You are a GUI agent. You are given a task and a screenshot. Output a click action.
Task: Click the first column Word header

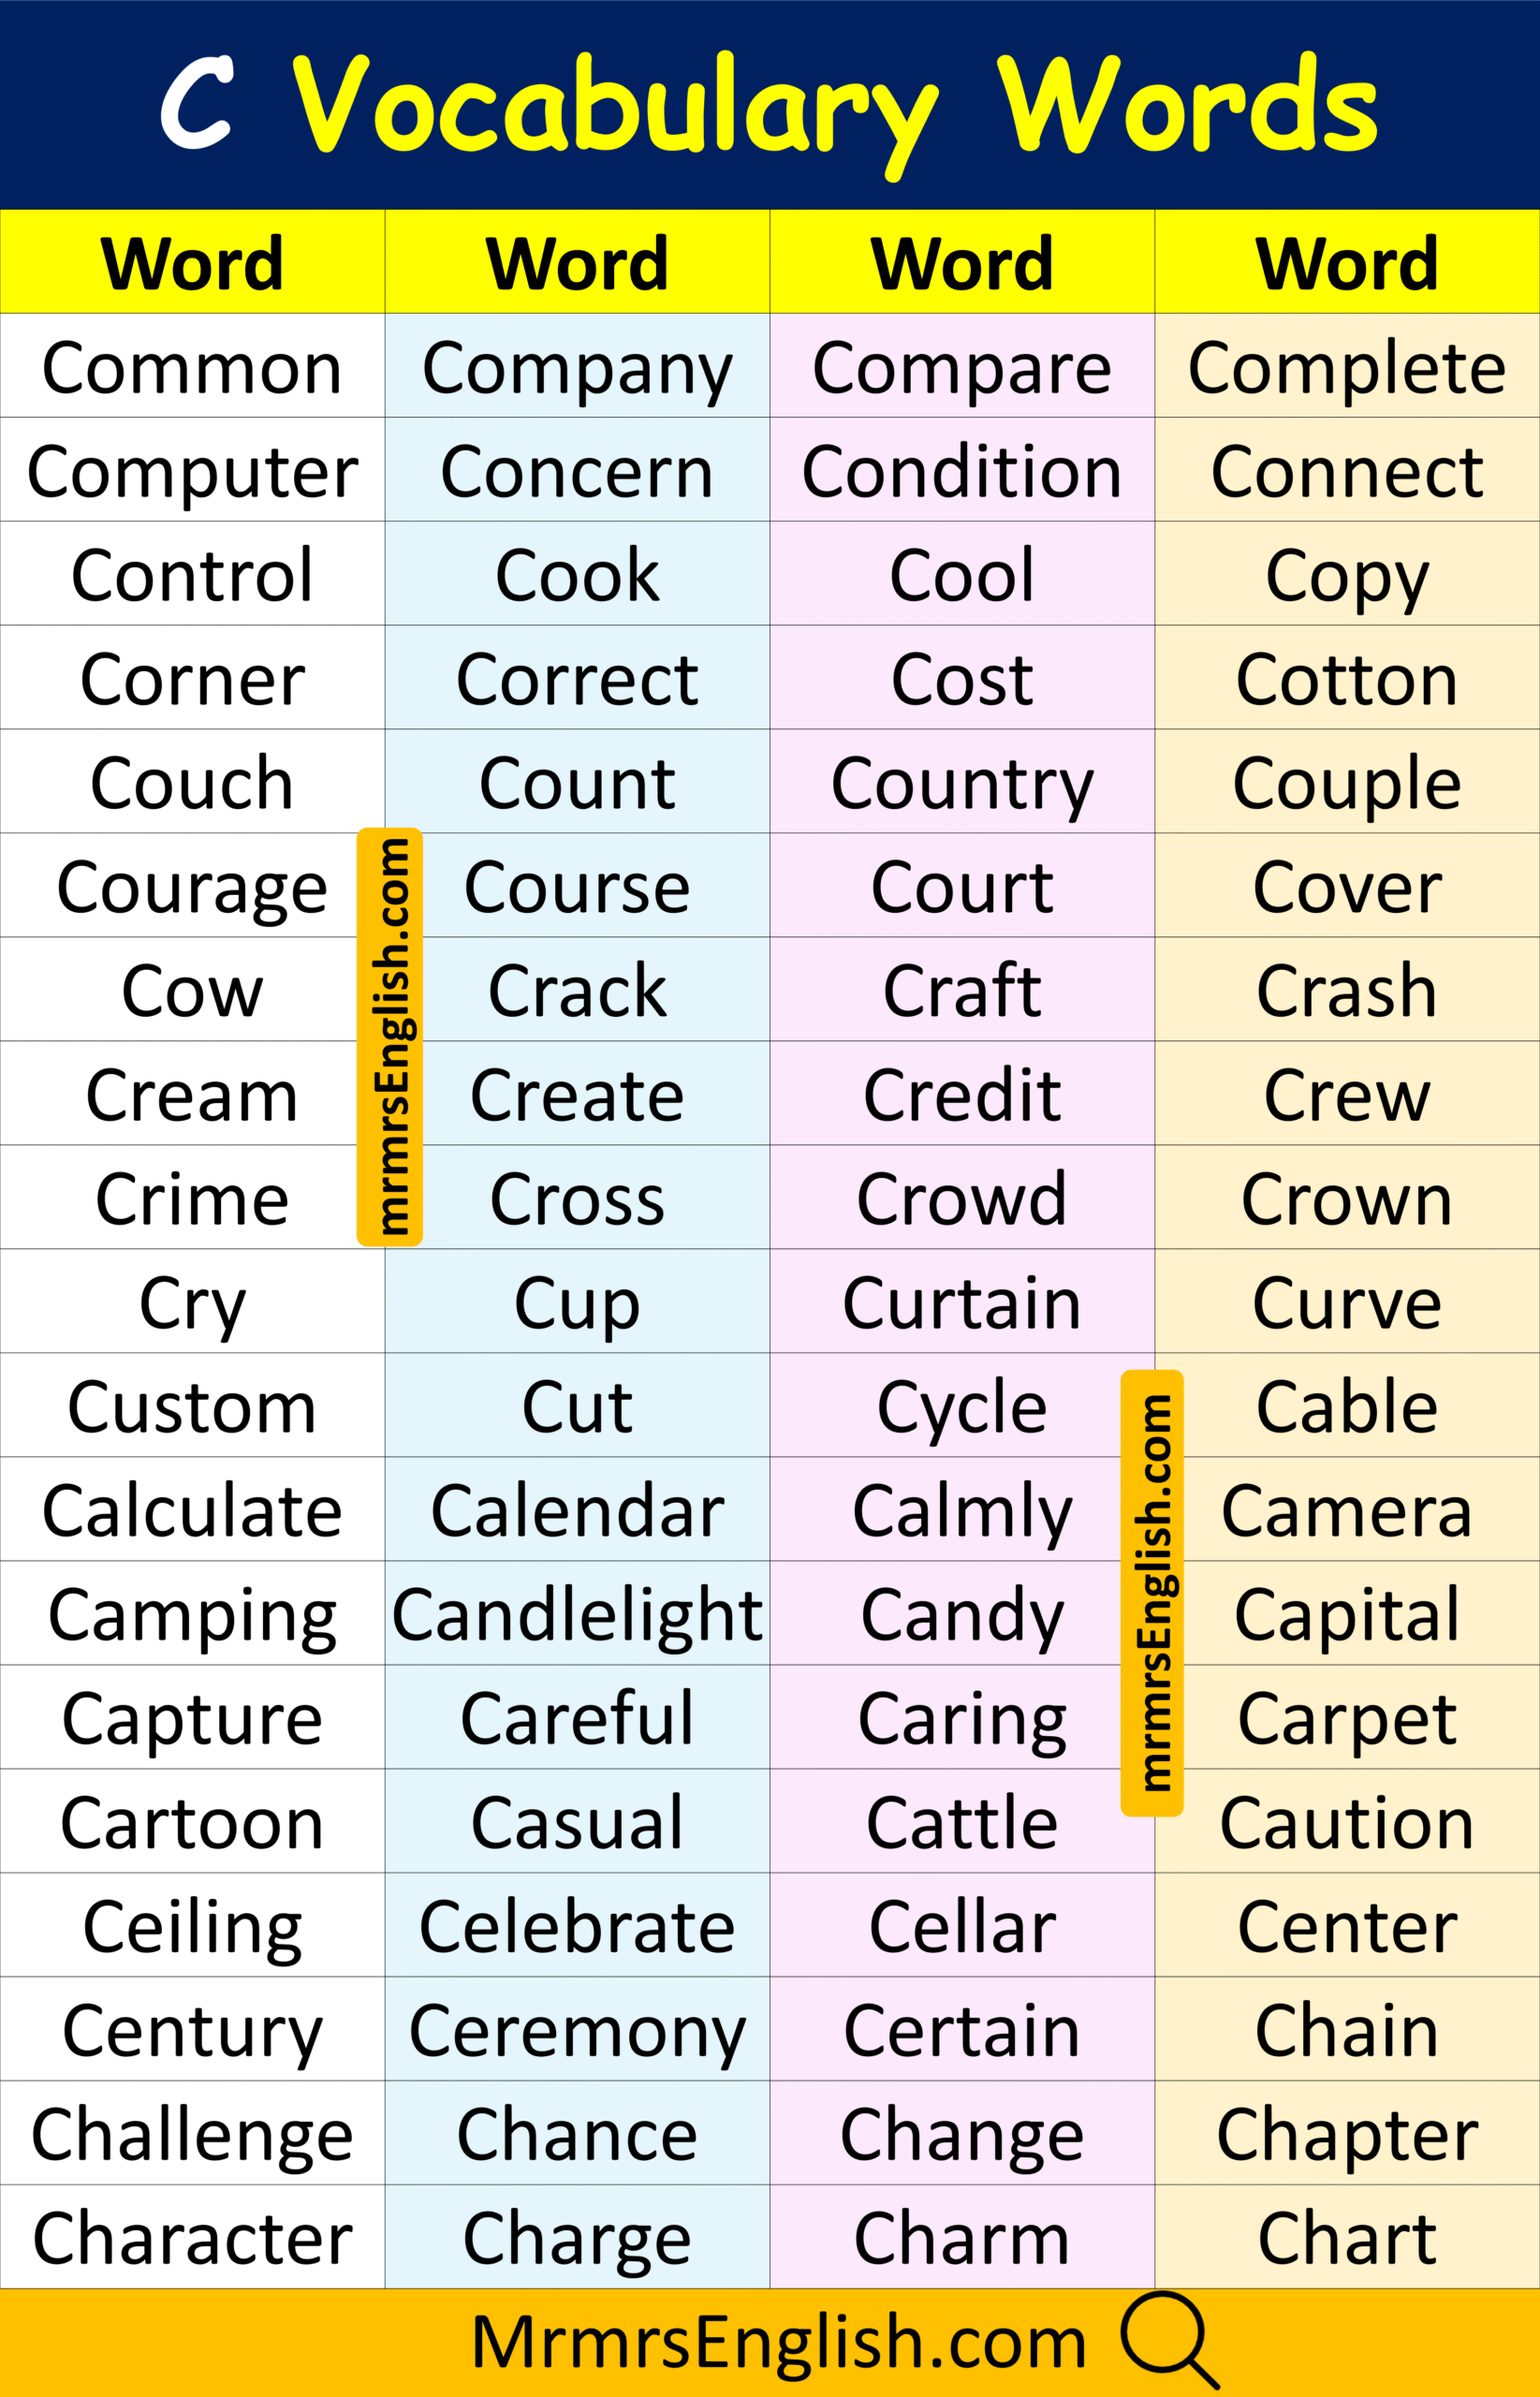click(192, 263)
